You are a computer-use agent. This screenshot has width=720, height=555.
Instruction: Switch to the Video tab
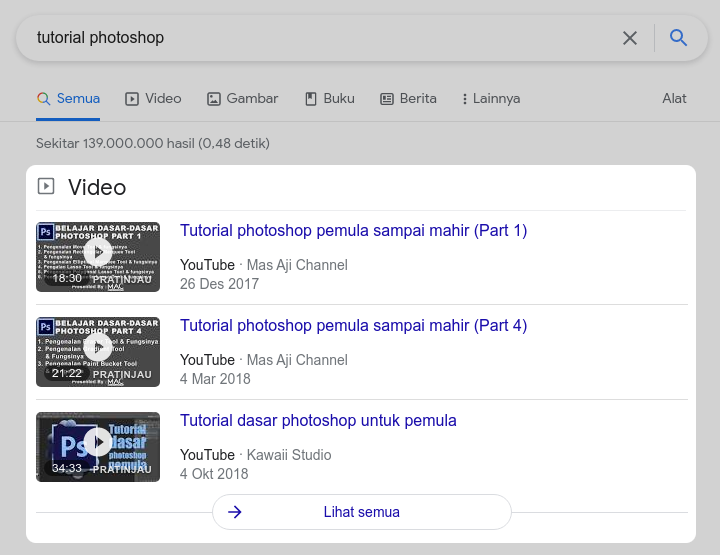click(x=153, y=99)
